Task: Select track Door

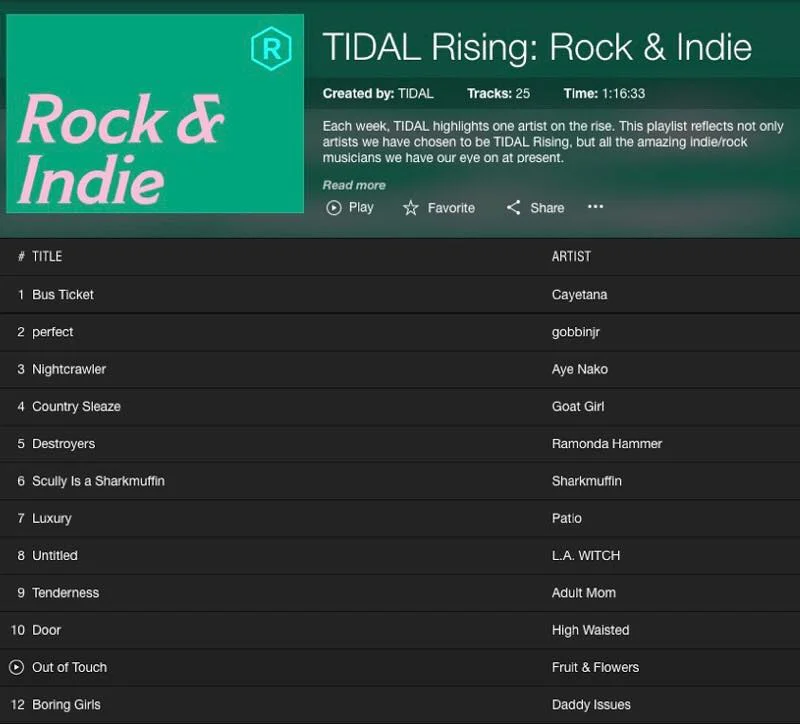Action: [46, 630]
